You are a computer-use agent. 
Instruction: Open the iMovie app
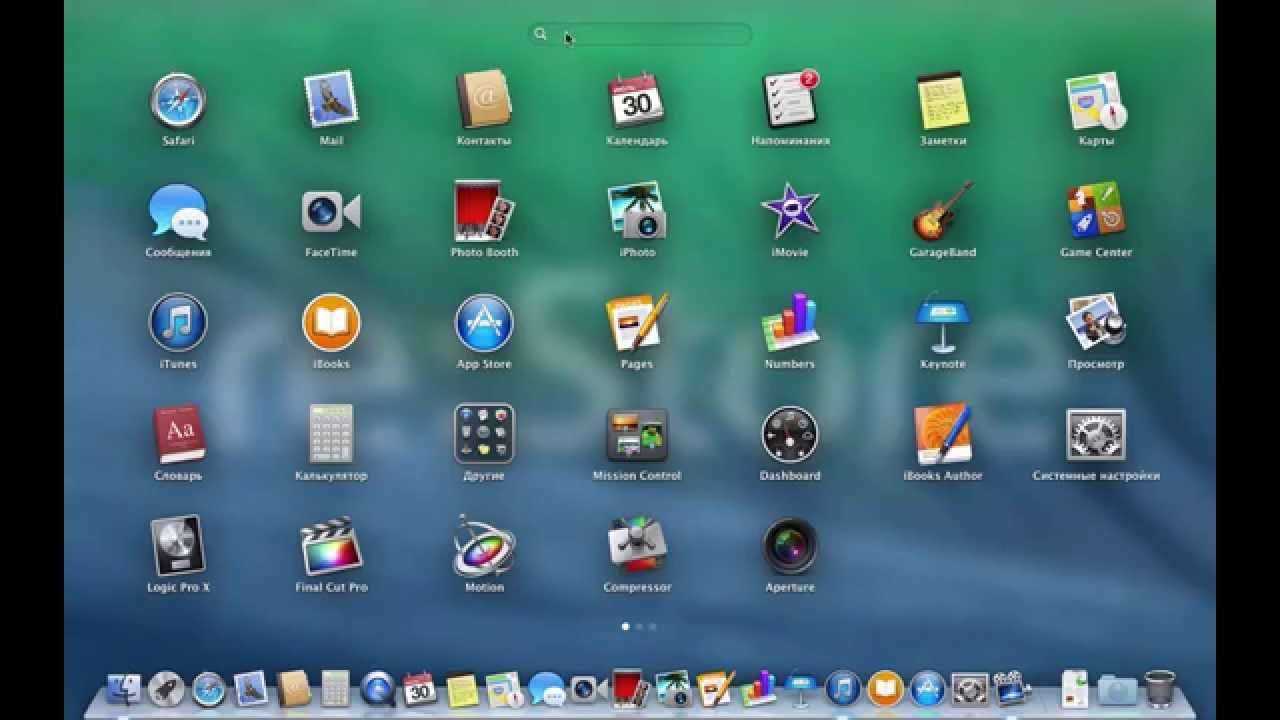[790, 211]
